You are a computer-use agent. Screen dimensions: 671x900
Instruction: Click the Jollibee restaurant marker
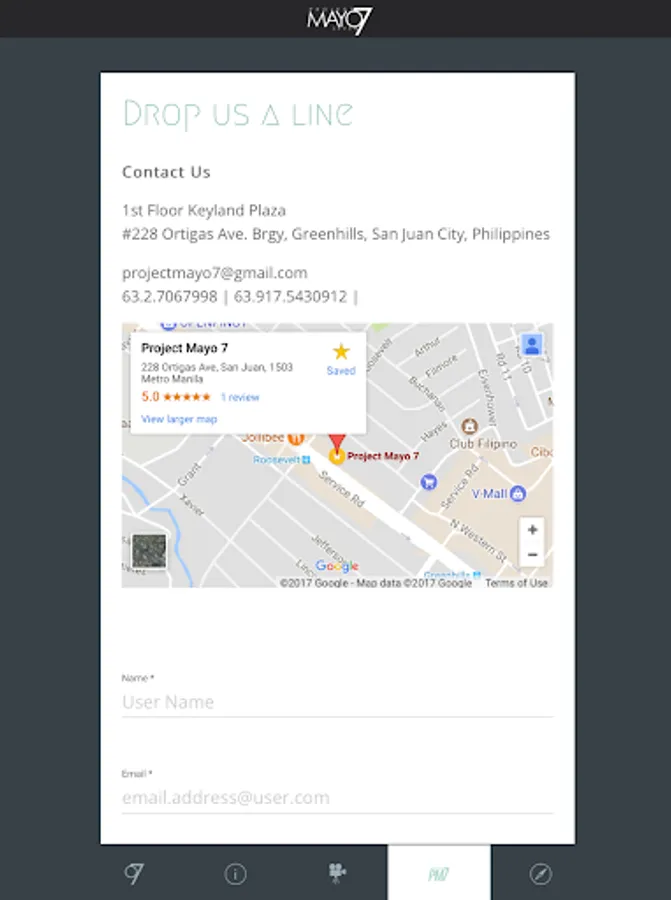(x=296, y=438)
